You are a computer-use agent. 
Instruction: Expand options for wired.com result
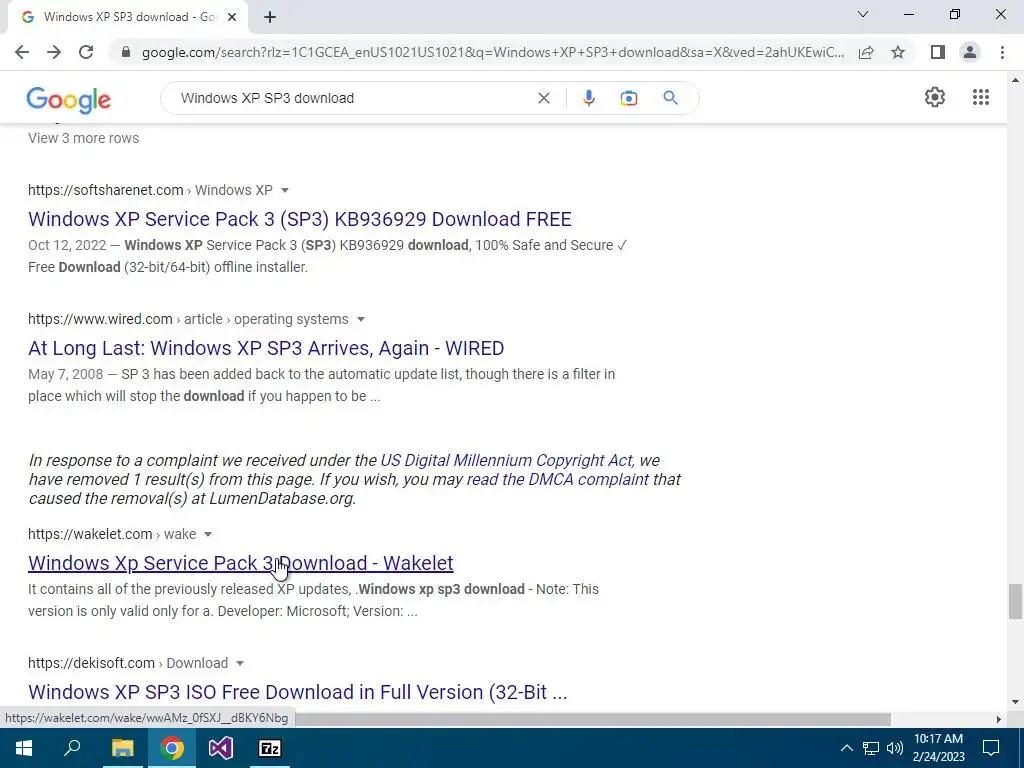coord(360,319)
